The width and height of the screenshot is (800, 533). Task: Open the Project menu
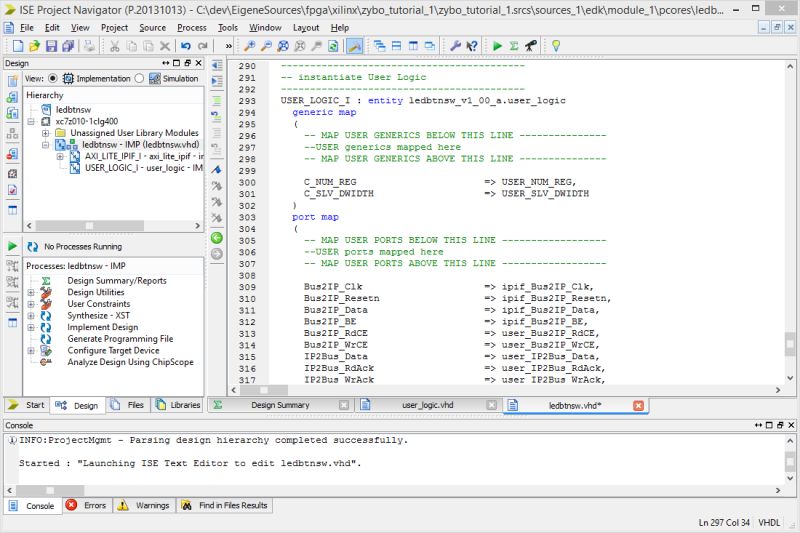point(114,28)
